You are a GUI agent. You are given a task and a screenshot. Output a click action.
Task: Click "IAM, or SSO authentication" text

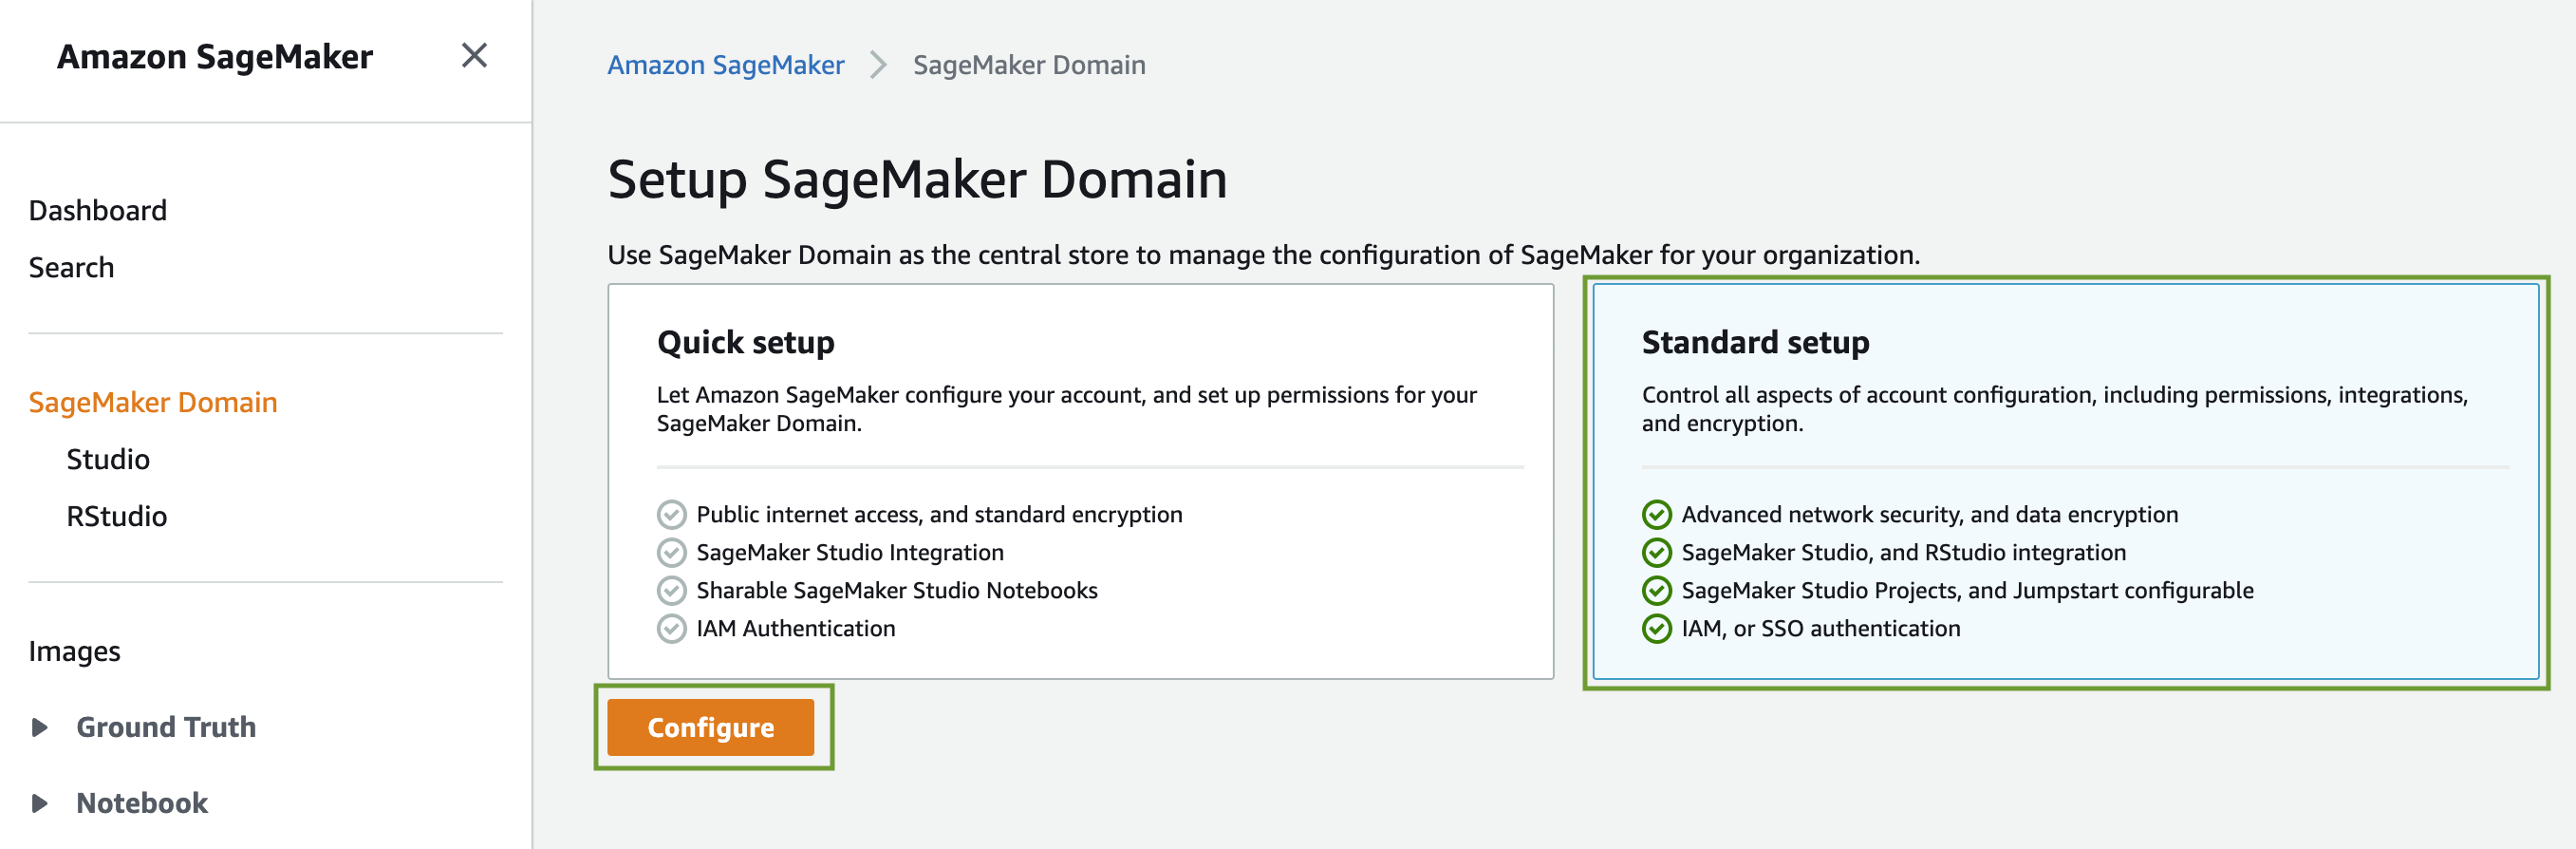[1821, 628]
